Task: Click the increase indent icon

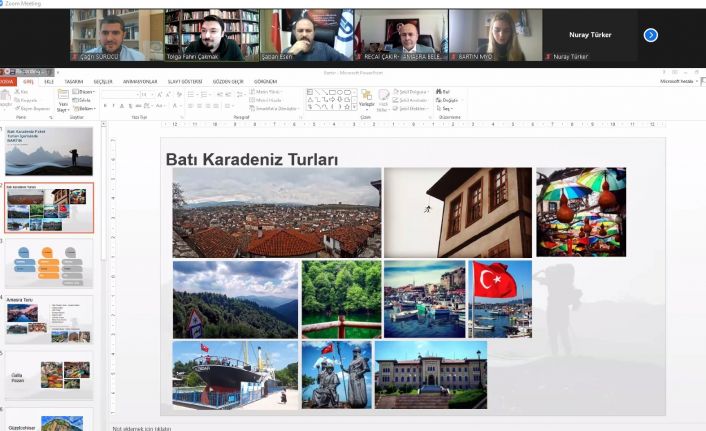Action: coord(228,95)
